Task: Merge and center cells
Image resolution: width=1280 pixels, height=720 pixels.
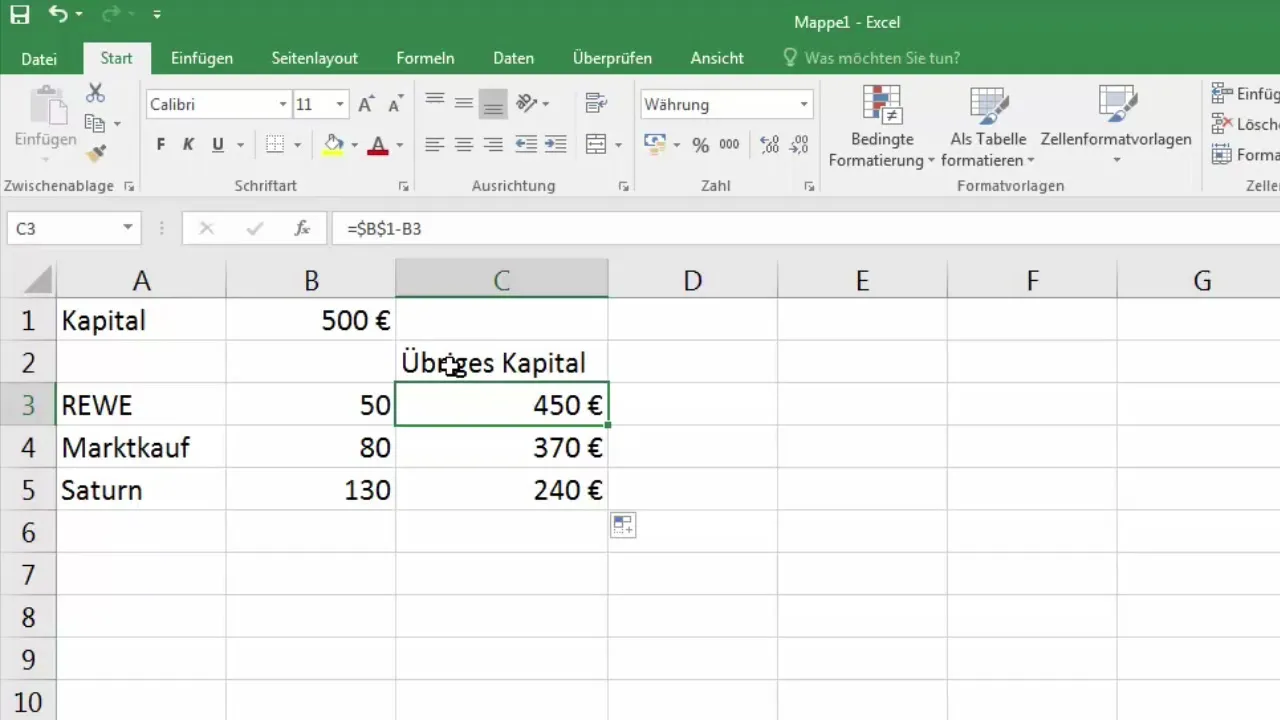Action: [x=596, y=145]
